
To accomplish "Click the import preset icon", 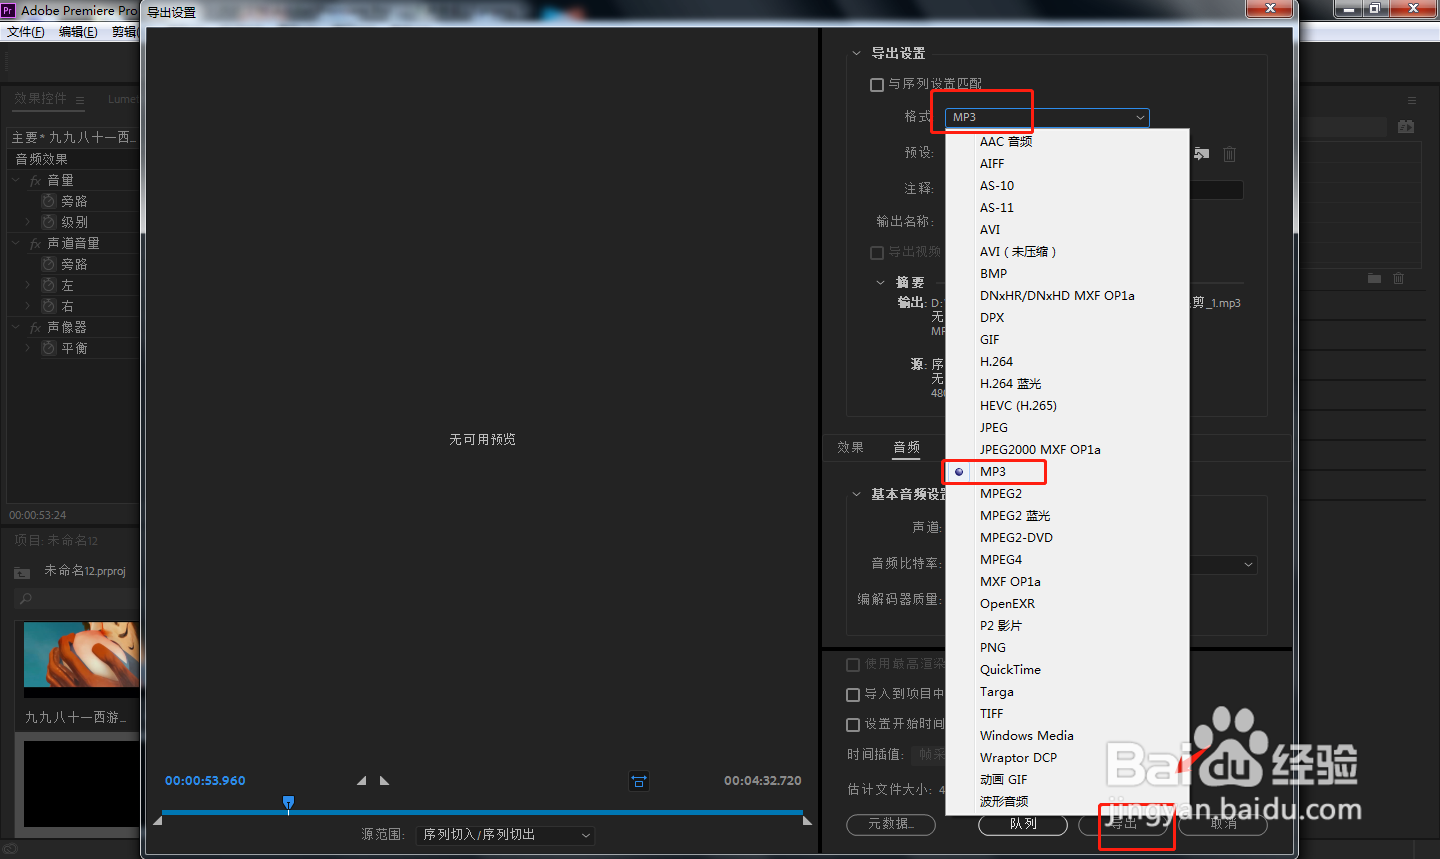I will coord(1202,154).
